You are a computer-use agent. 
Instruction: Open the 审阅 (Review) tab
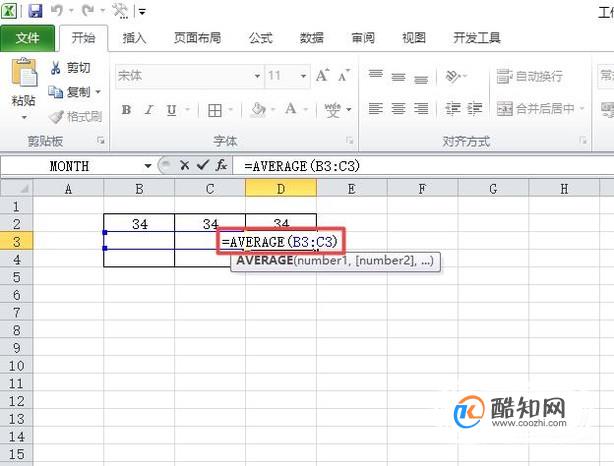point(363,38)
